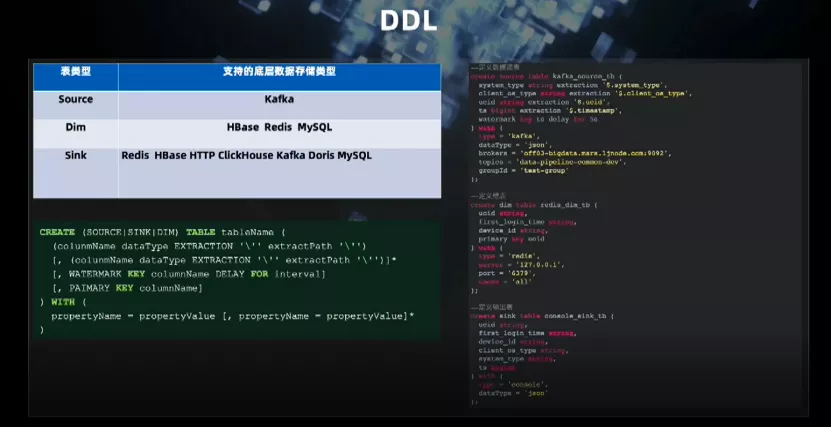Click the "watermark key ts delay for 5s" line
832x428 pixels.
click(539, 119)
